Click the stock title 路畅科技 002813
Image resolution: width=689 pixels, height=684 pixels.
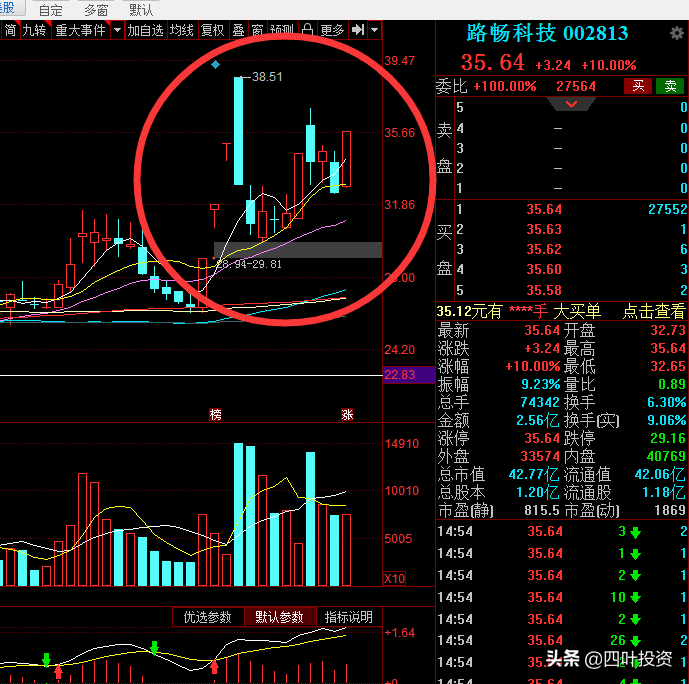(x=548, y=33)
